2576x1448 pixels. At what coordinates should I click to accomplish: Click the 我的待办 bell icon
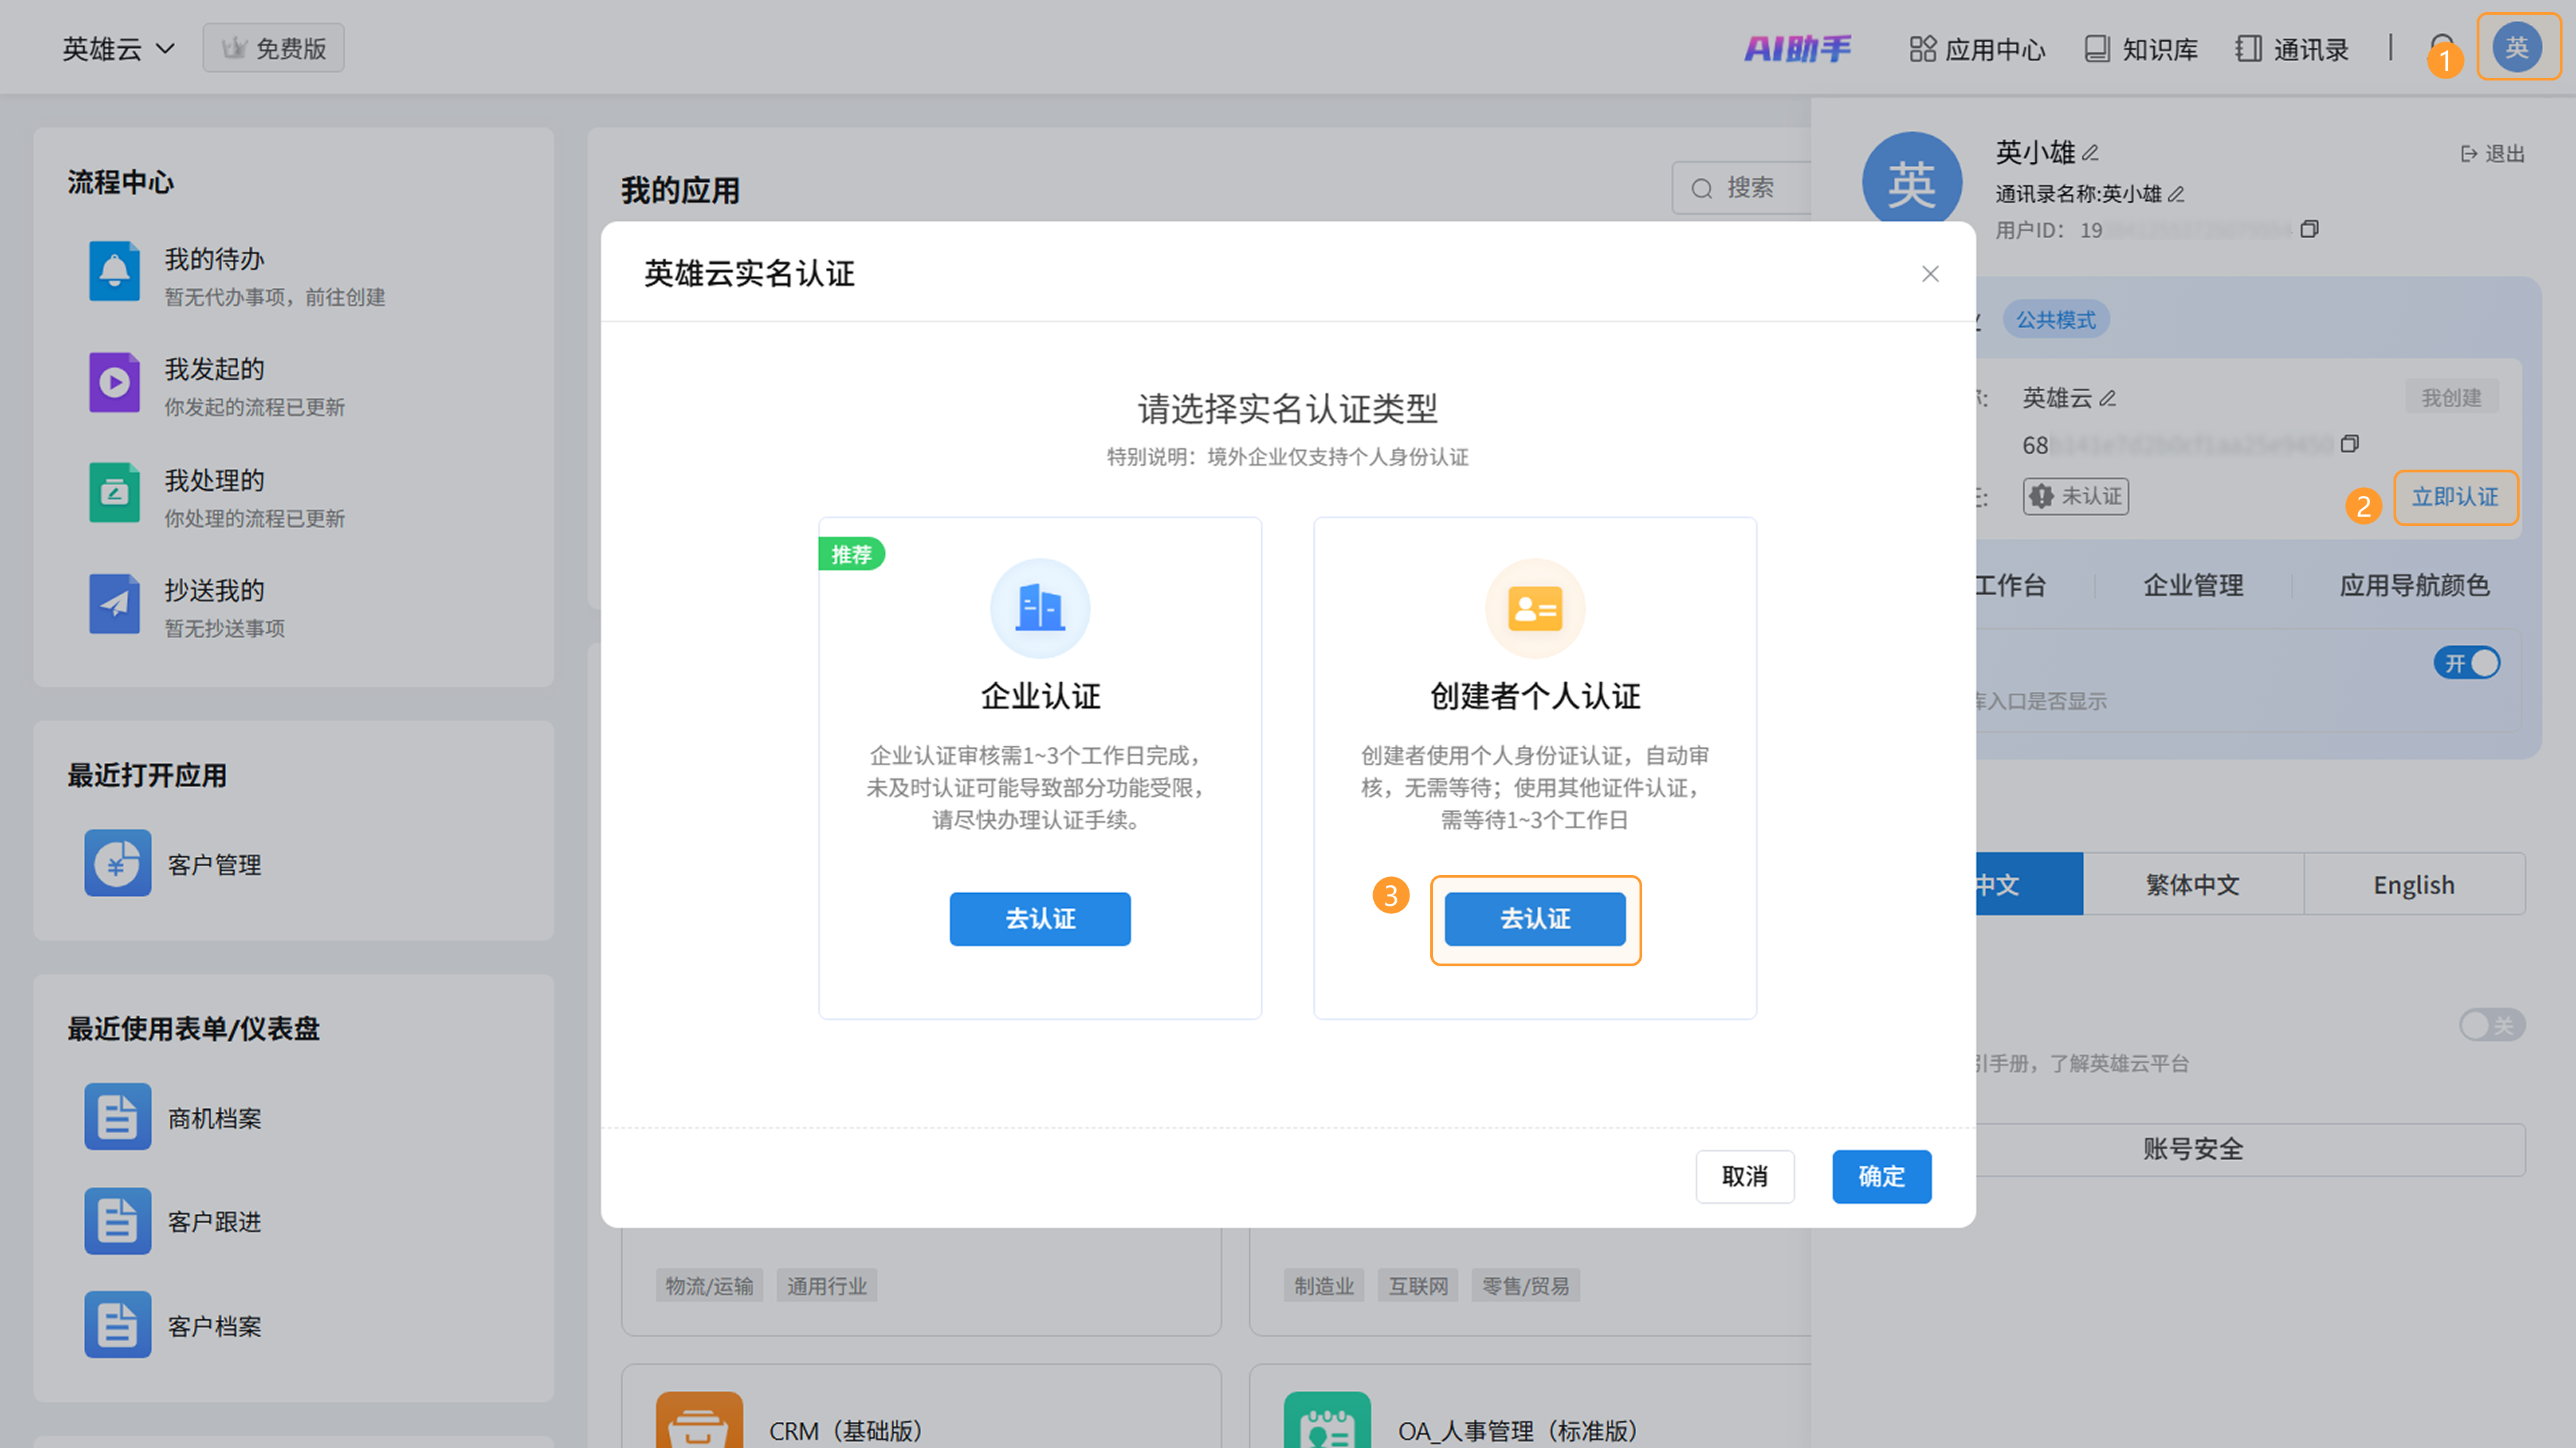pos(114,271)
